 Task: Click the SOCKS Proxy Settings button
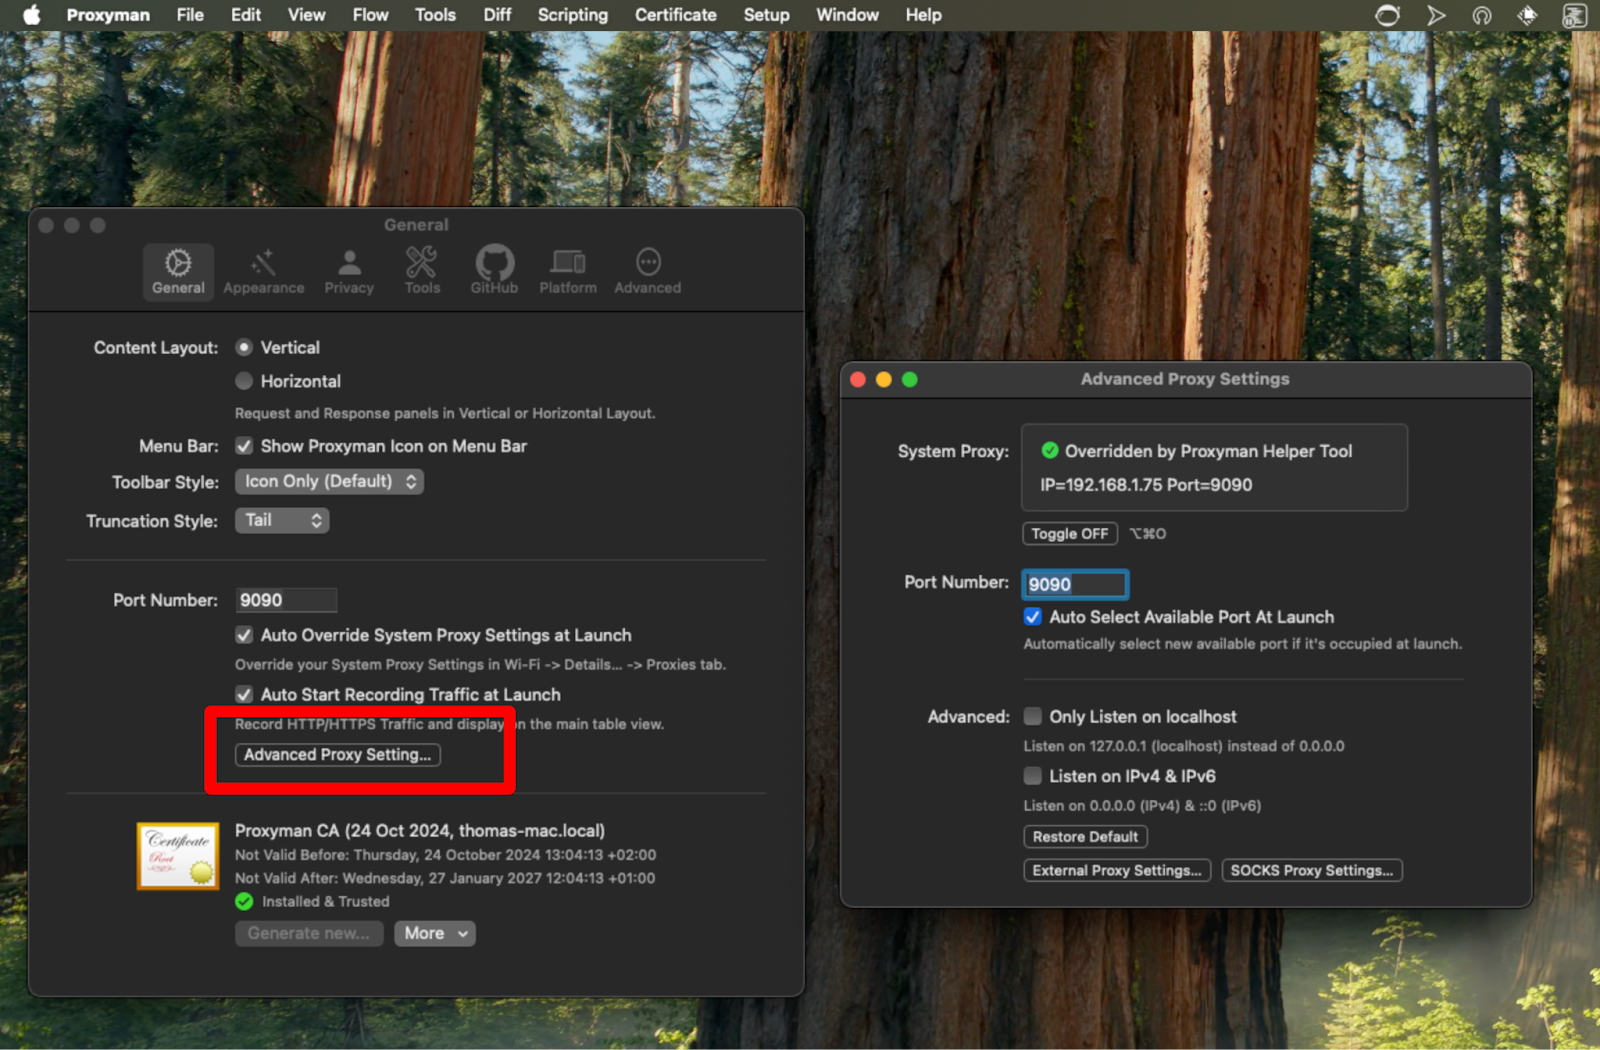(1311, 870)
